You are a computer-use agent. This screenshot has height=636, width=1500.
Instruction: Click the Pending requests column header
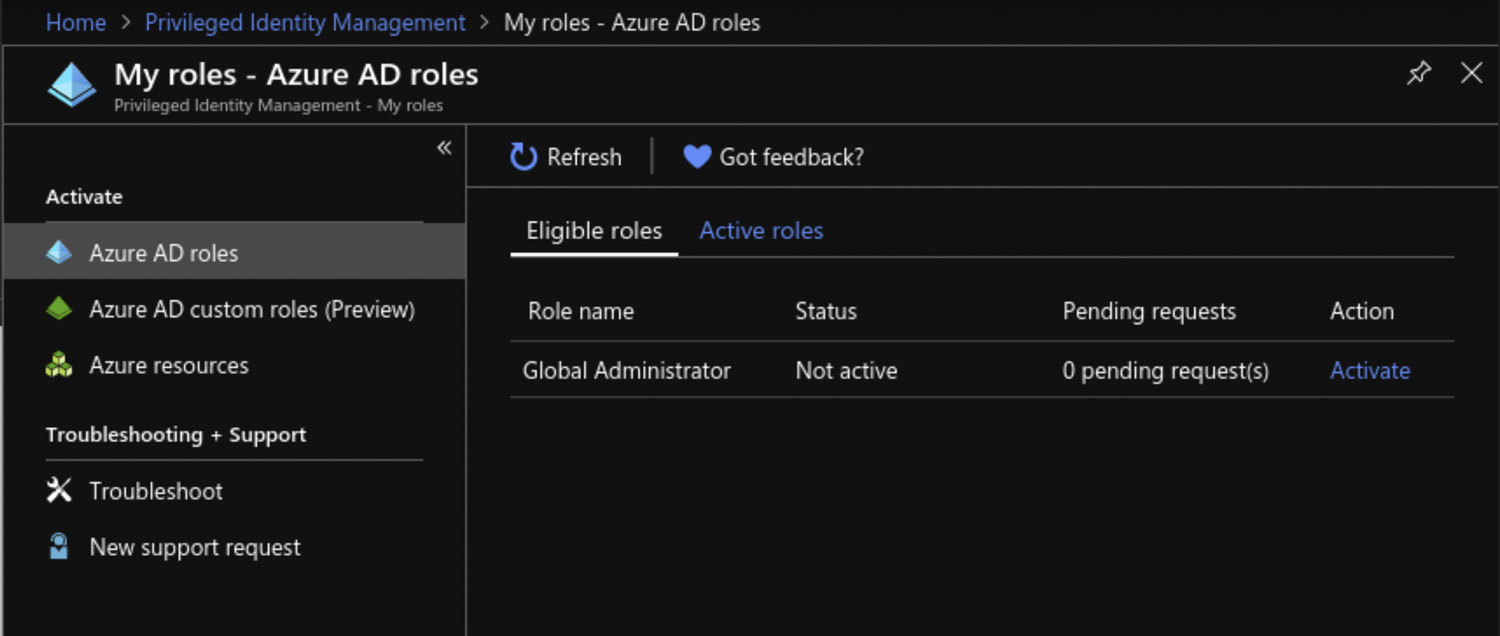click(x=1149, y=311)
